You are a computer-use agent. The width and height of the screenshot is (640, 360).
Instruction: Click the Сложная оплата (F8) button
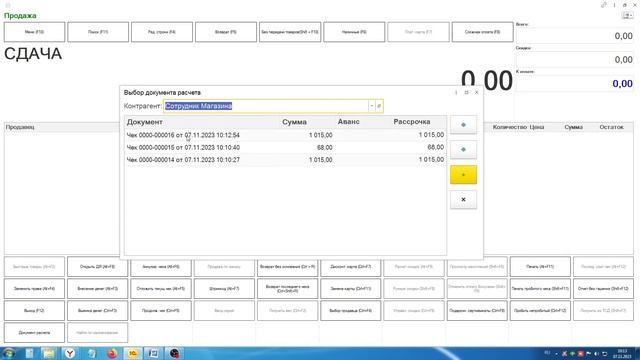pos(482,32)
